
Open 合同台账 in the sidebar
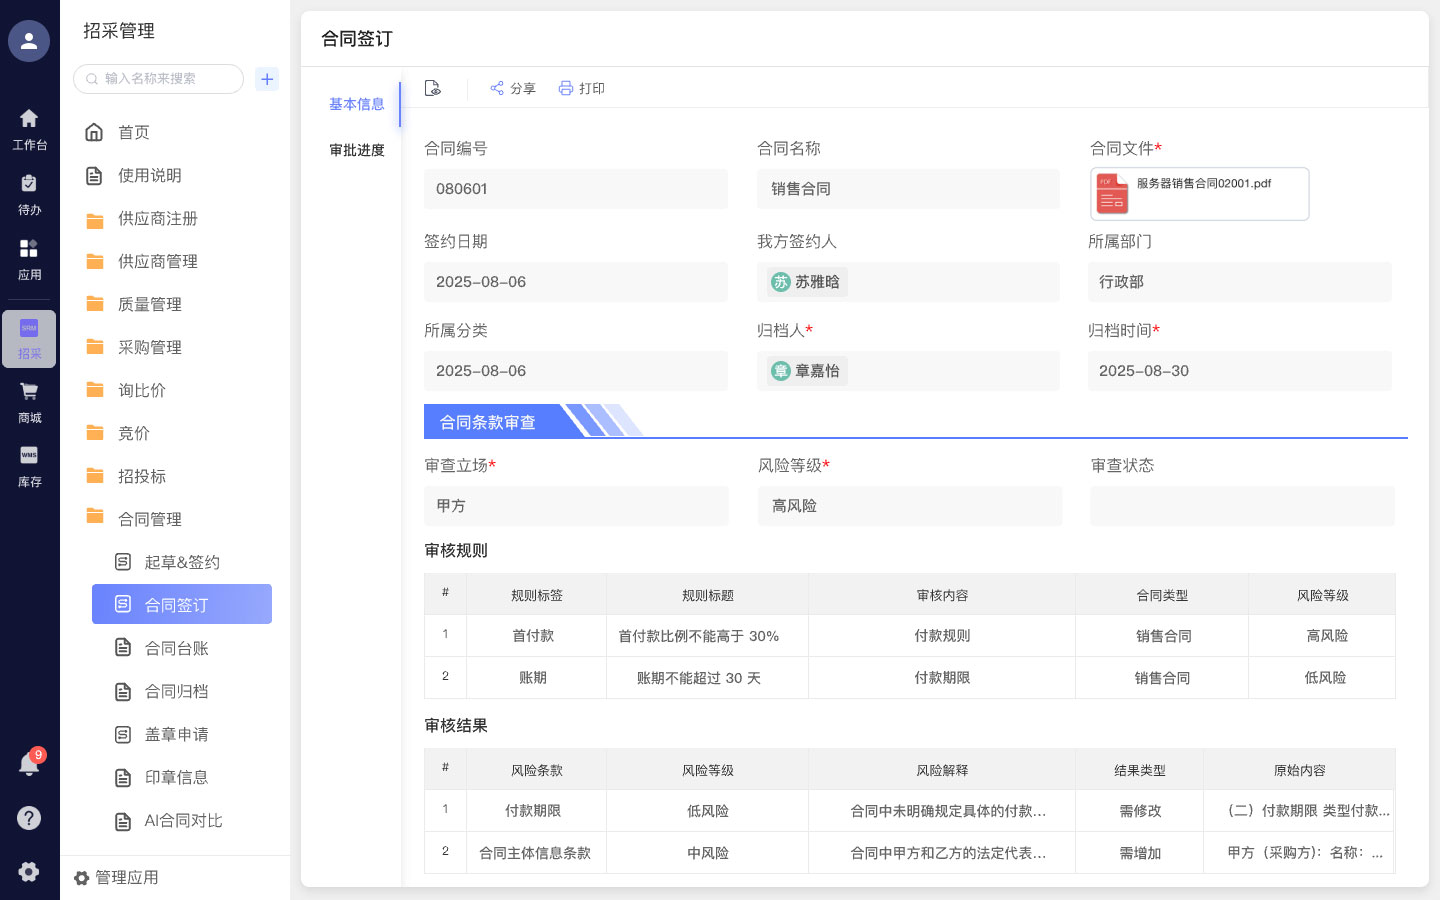(176, 648)
